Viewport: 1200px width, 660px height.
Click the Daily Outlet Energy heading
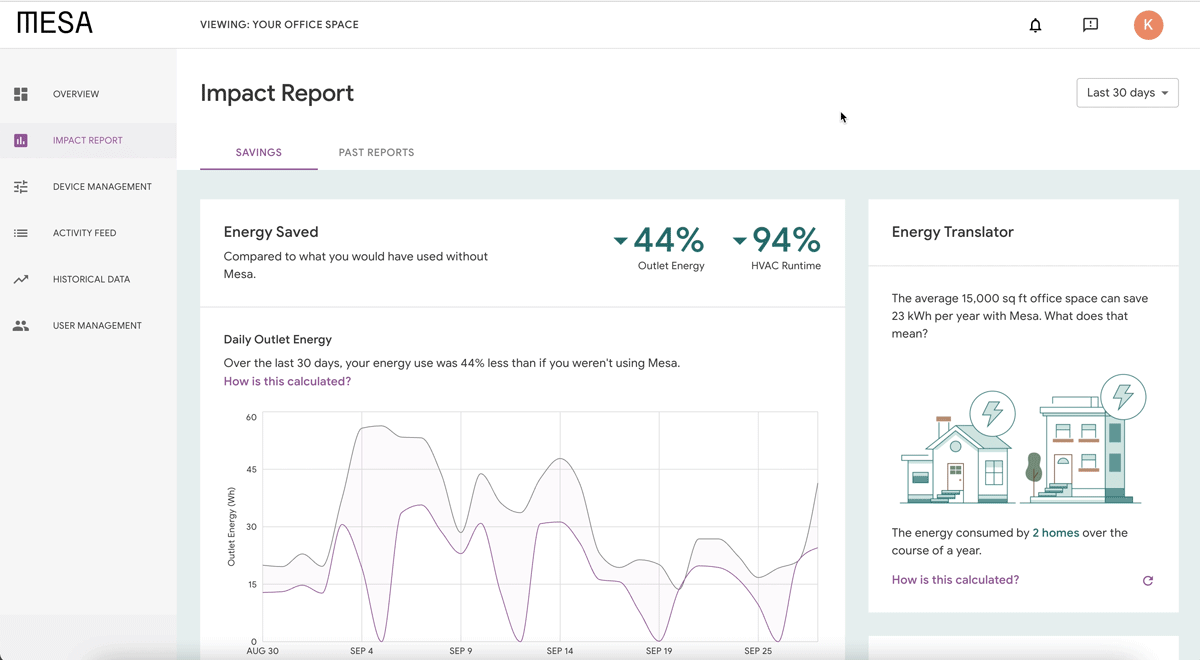(x=278, y=340)
